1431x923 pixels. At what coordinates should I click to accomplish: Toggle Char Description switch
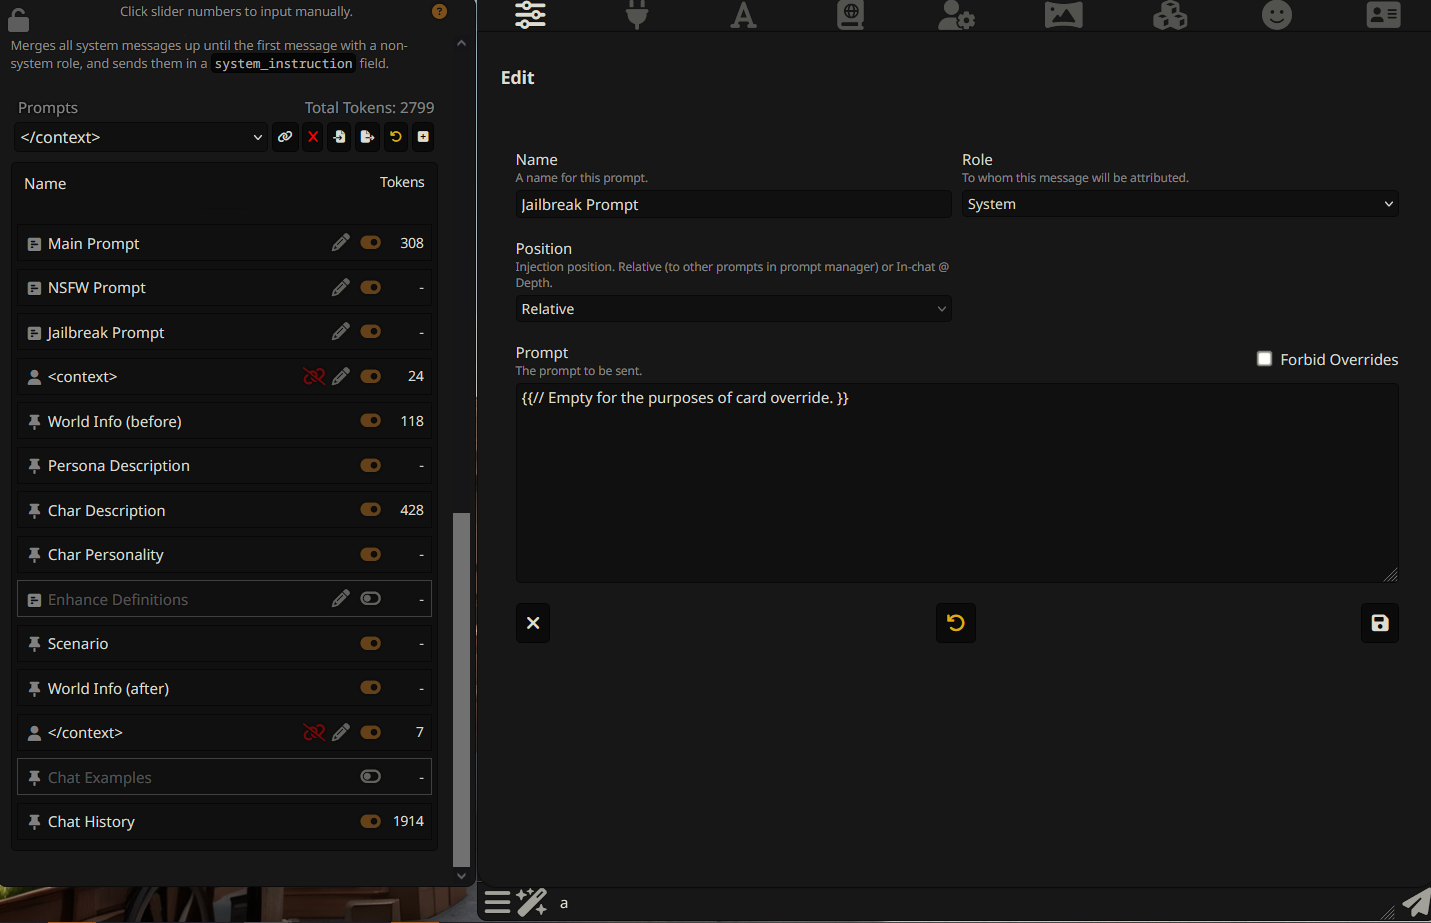[x=370, y=509]
